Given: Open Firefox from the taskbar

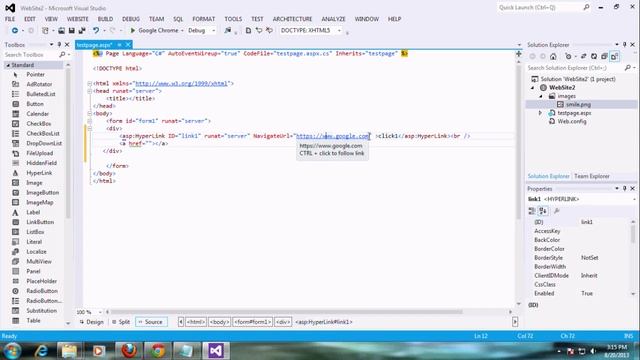Looking at the screenshot, I should click(129, 351).
